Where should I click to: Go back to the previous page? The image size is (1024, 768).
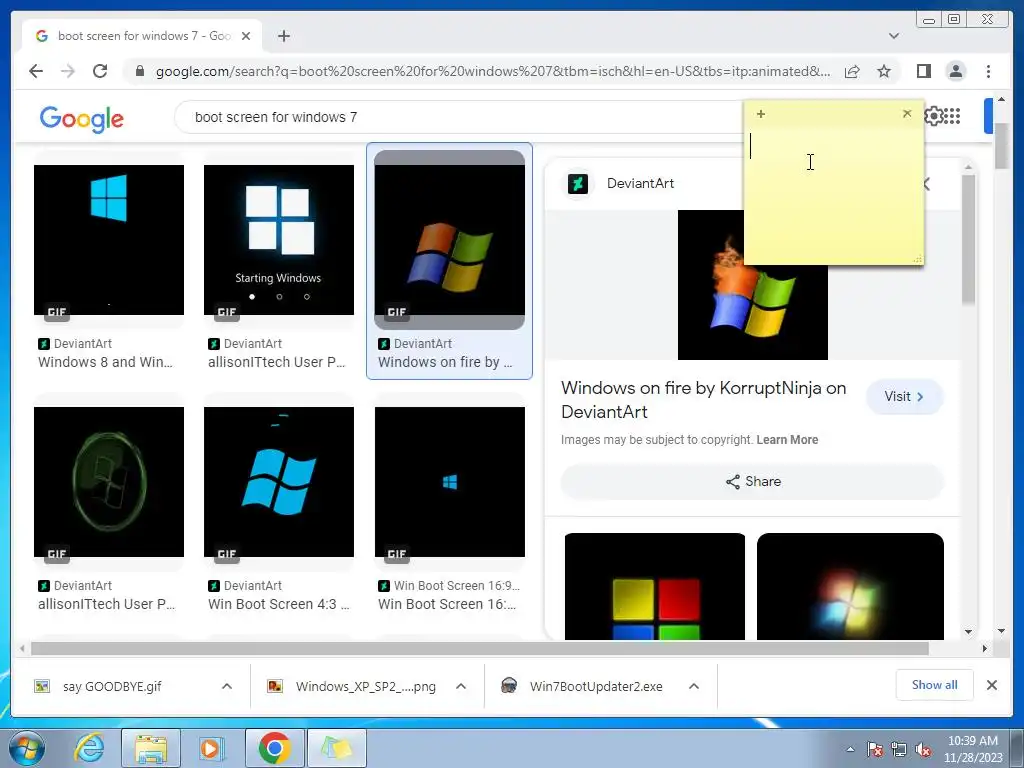tap(36, 71)
